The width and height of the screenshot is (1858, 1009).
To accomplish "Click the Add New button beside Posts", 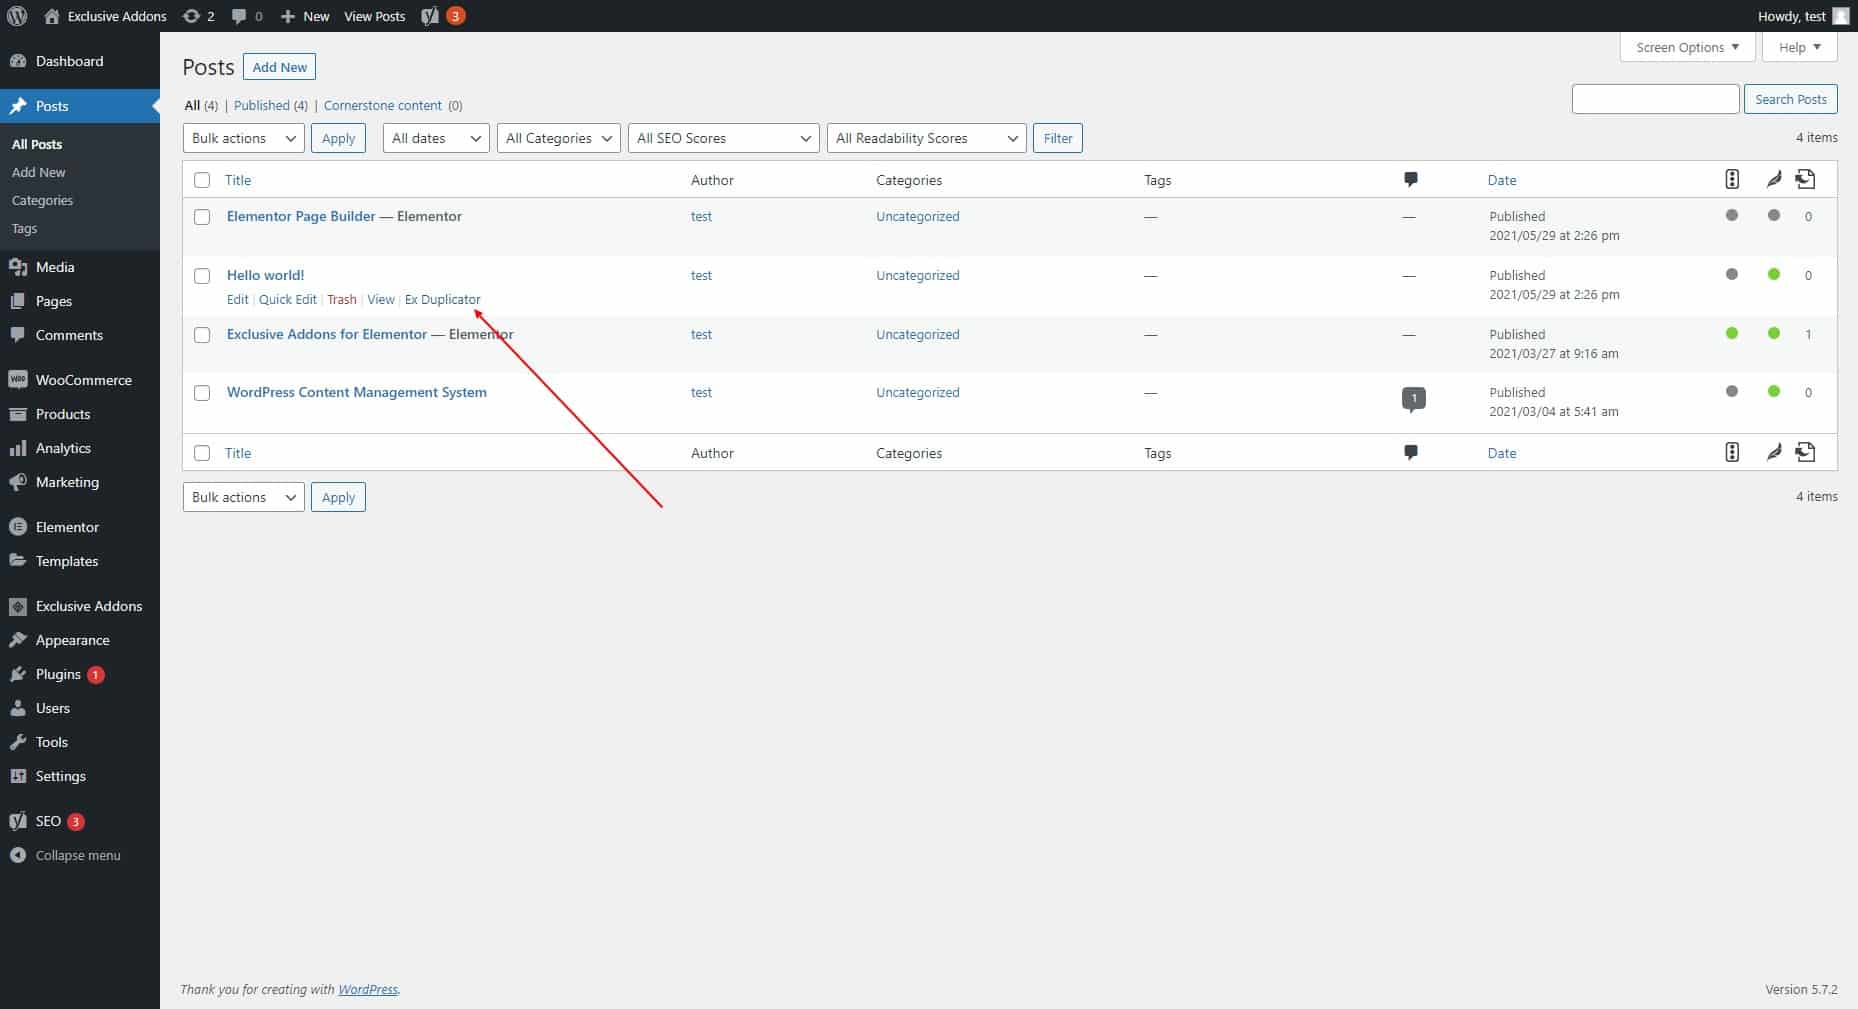I will point(280,67).
